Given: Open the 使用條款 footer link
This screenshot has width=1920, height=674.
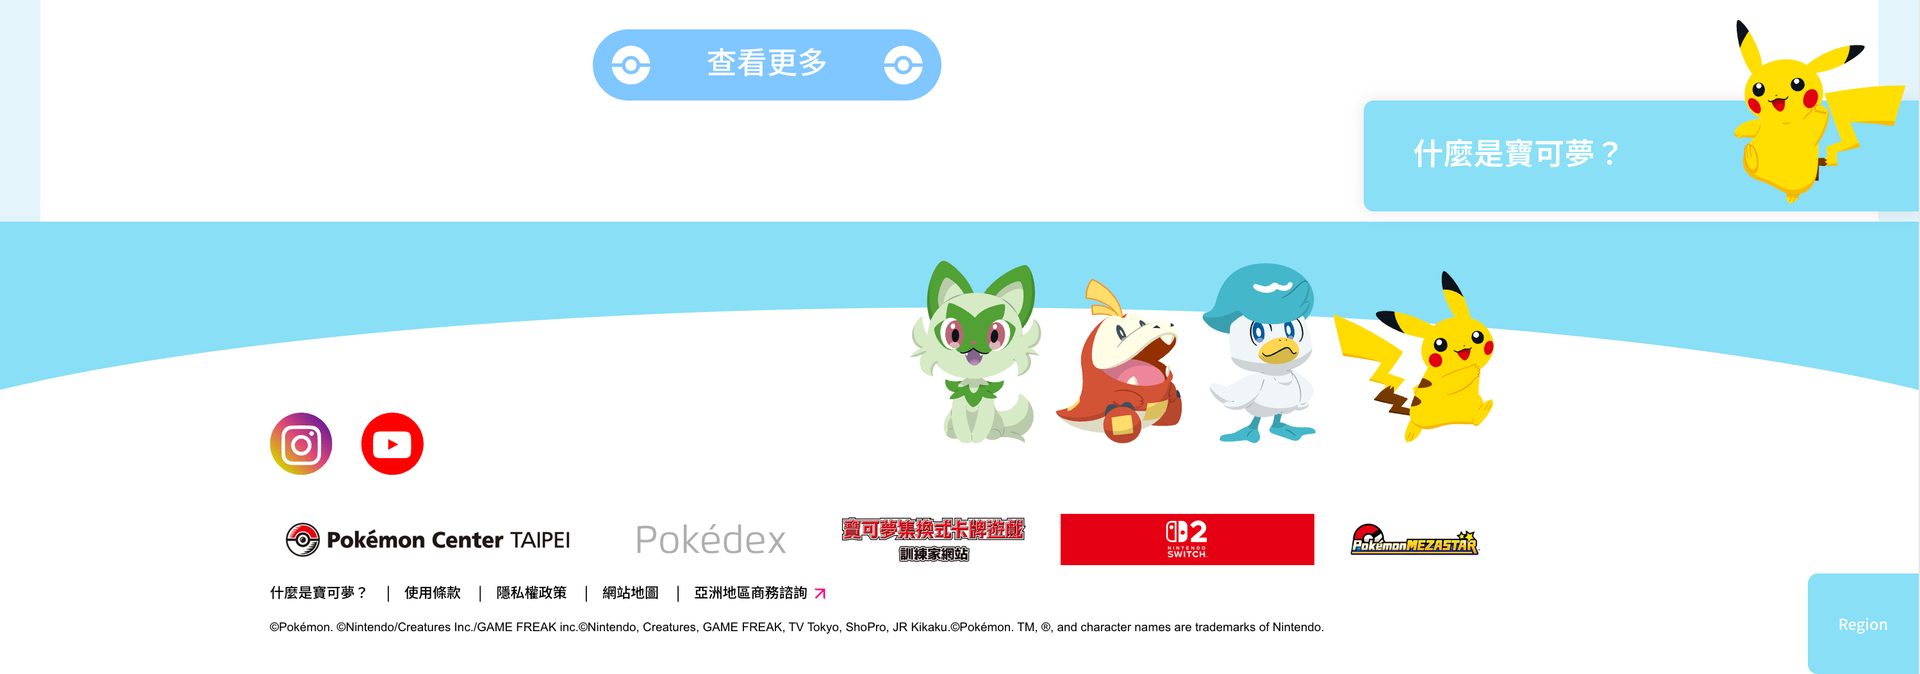Looking at the screenshot, I should coord(433,593).
